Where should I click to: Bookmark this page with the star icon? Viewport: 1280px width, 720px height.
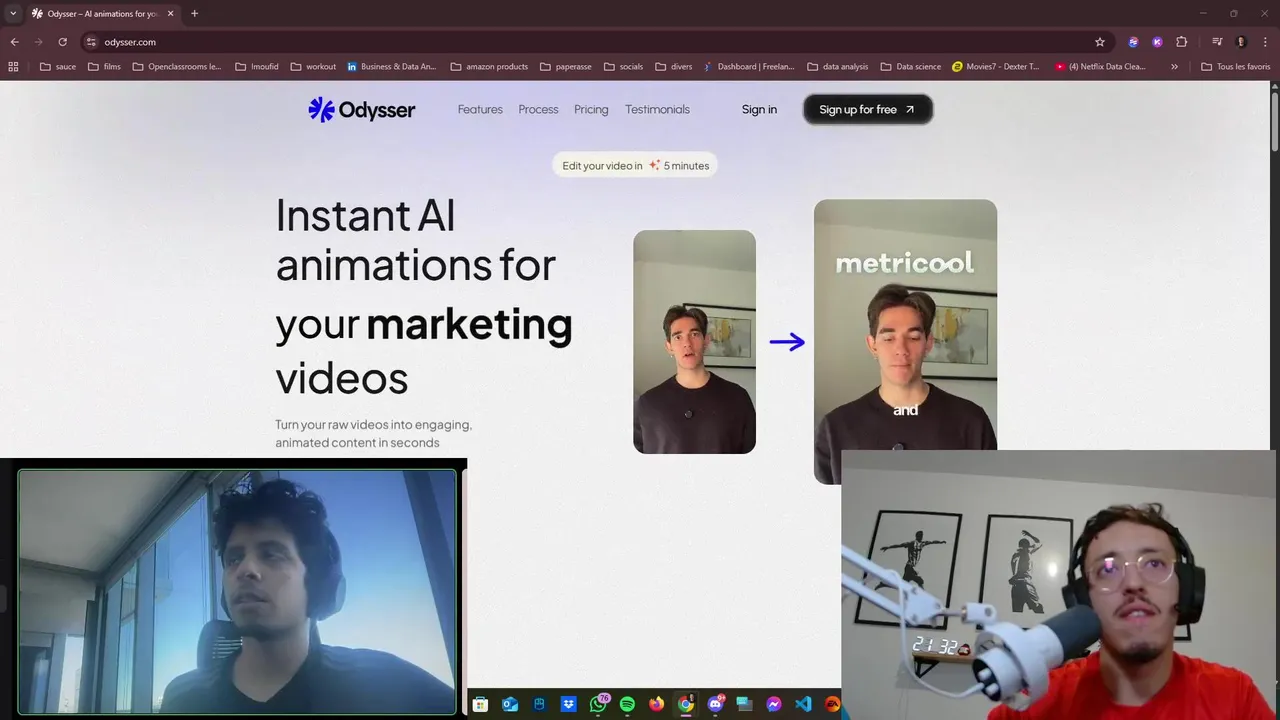[x=1100, y=42]
